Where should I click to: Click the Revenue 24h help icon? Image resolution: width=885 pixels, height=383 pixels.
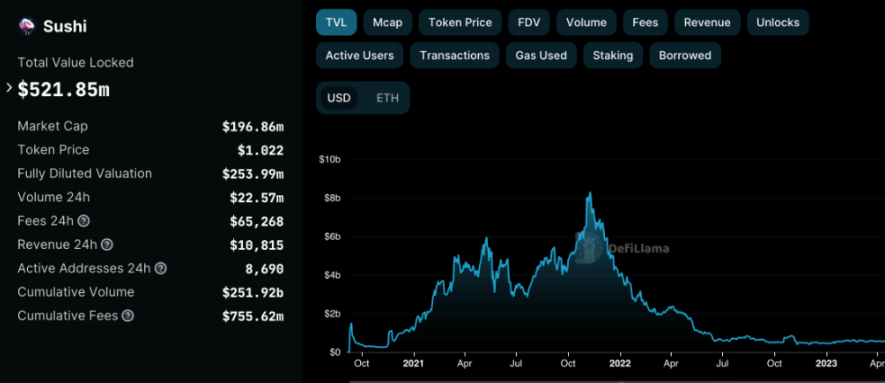107,245
